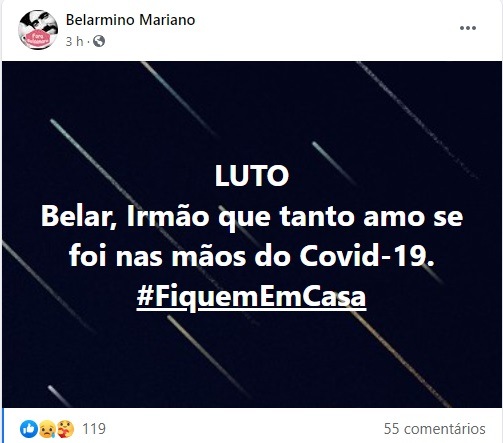Screen dimensions: 503x443
Task: Click the line 'Belar, Irmão que tanto amo se'
Action: tap(252, 217)
